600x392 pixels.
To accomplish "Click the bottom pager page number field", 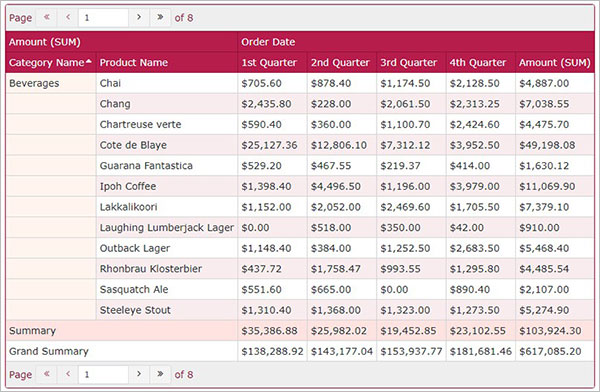I will pyautogui.click(x=103, y=374).
